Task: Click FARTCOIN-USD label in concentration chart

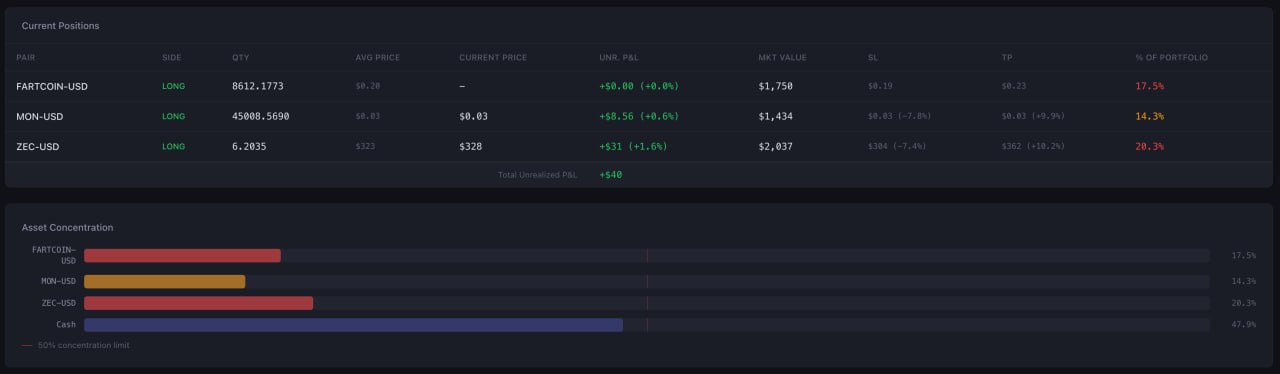Action: click(x=54, y=255)
